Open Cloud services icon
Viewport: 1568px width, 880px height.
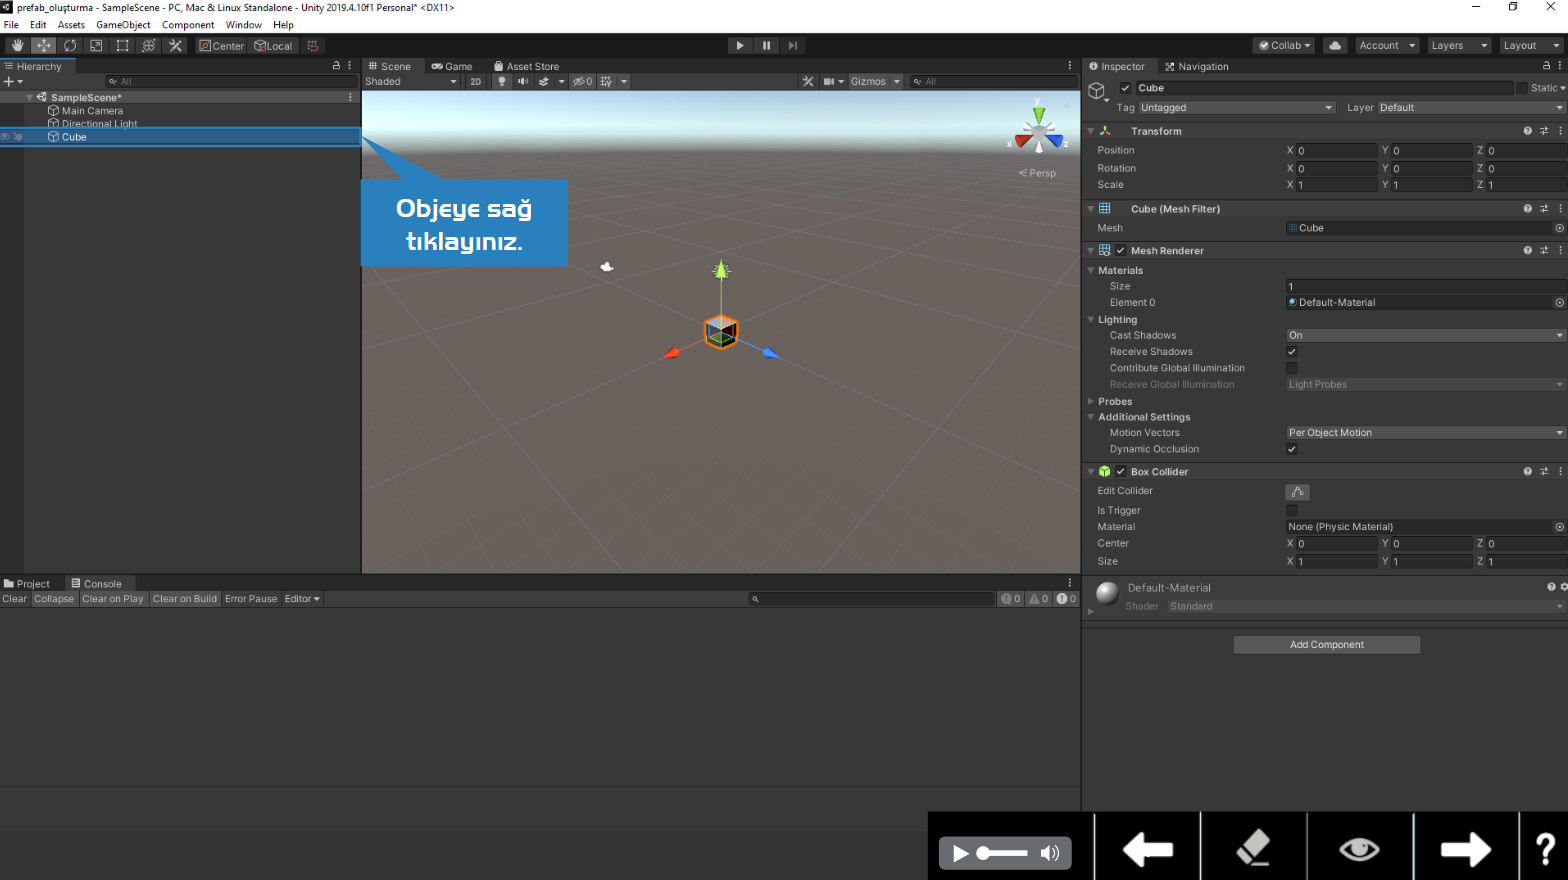(x=1335, y=46)
